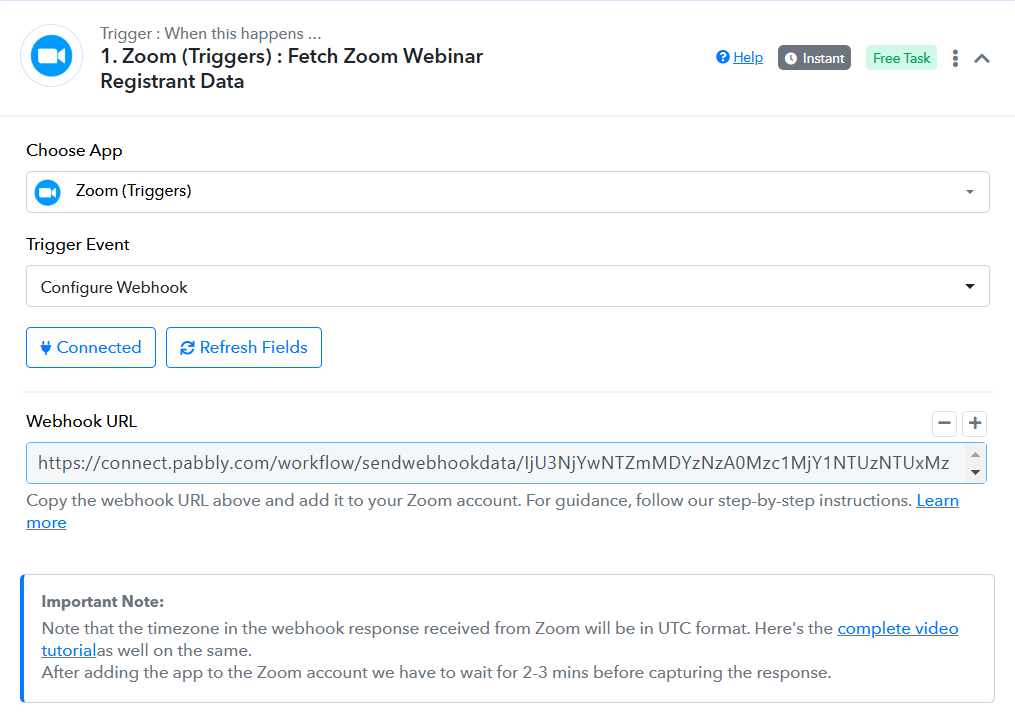Image resolution: width=1015 pixels, height=725 pixels.
Task: Click the minus button beside Webhook URL
Action: (944, 423)
